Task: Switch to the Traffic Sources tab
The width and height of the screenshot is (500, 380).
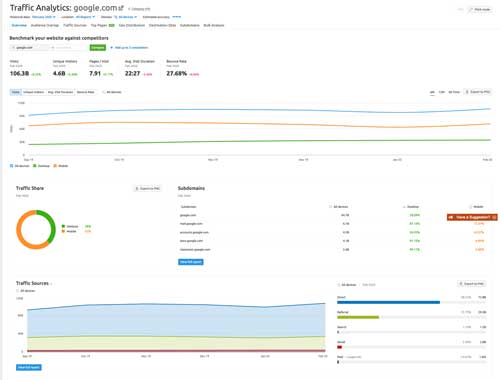Action: click(75, 25)
